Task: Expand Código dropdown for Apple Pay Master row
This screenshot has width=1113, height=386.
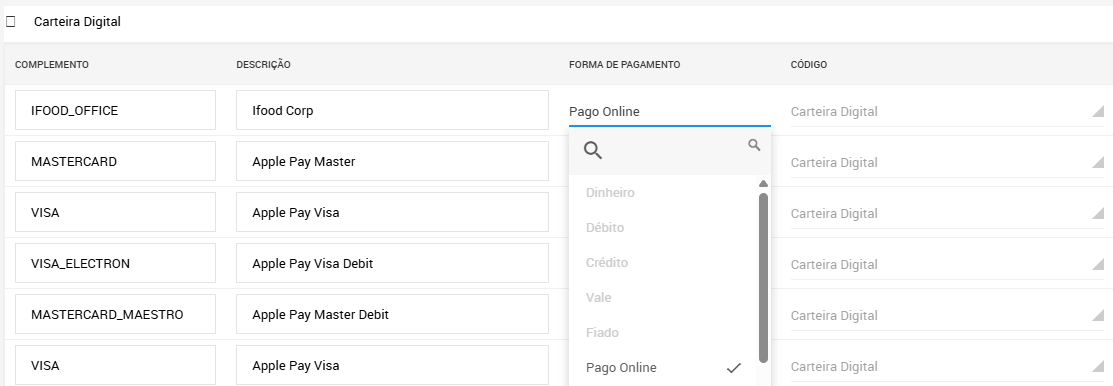Action: (x=948, y=162)
